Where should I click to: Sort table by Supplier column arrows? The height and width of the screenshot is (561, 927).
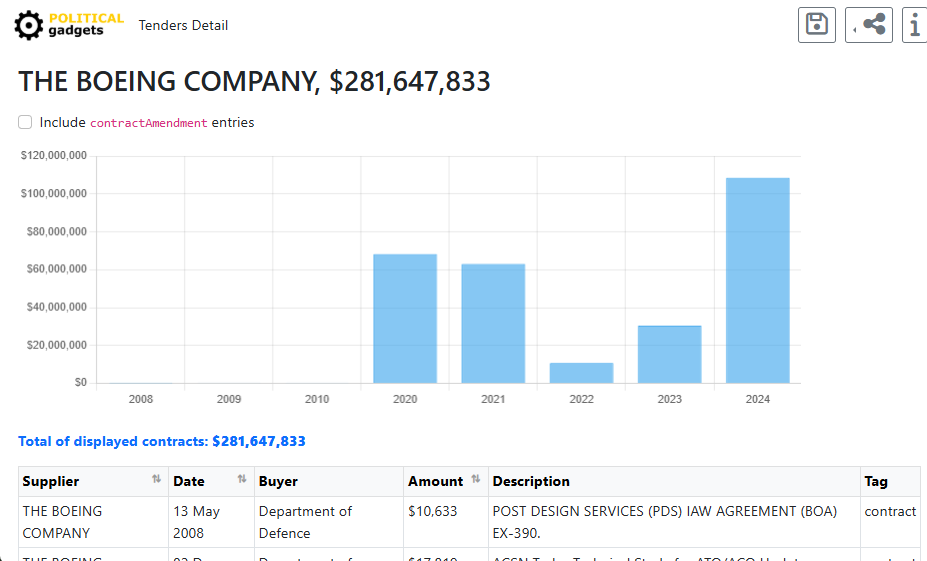tap(156, 479)
